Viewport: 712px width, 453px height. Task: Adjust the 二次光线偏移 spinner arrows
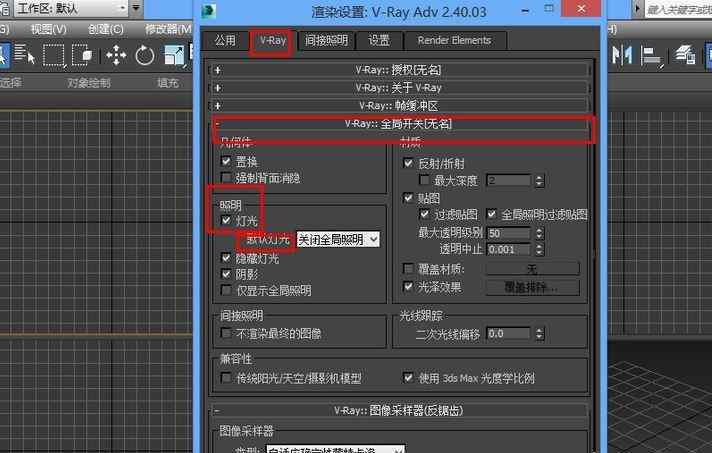[539, 334]
